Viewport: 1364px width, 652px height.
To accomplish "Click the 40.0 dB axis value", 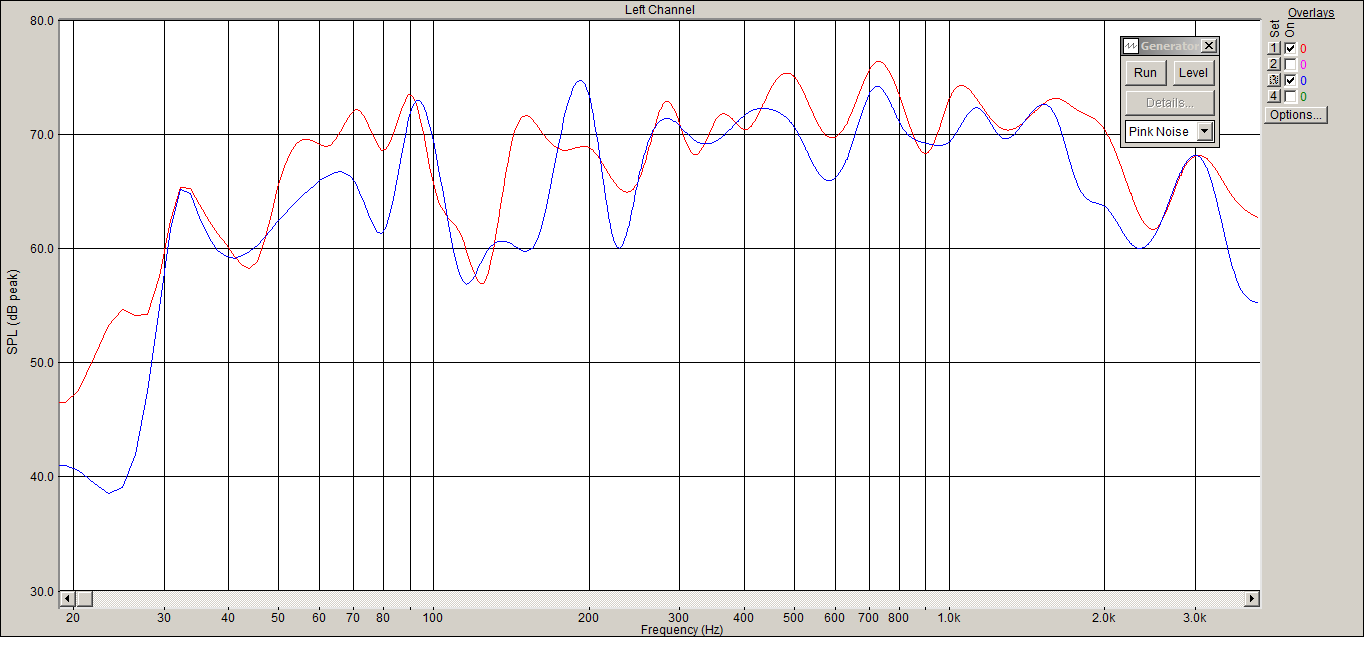I will [x=41, y=476].
